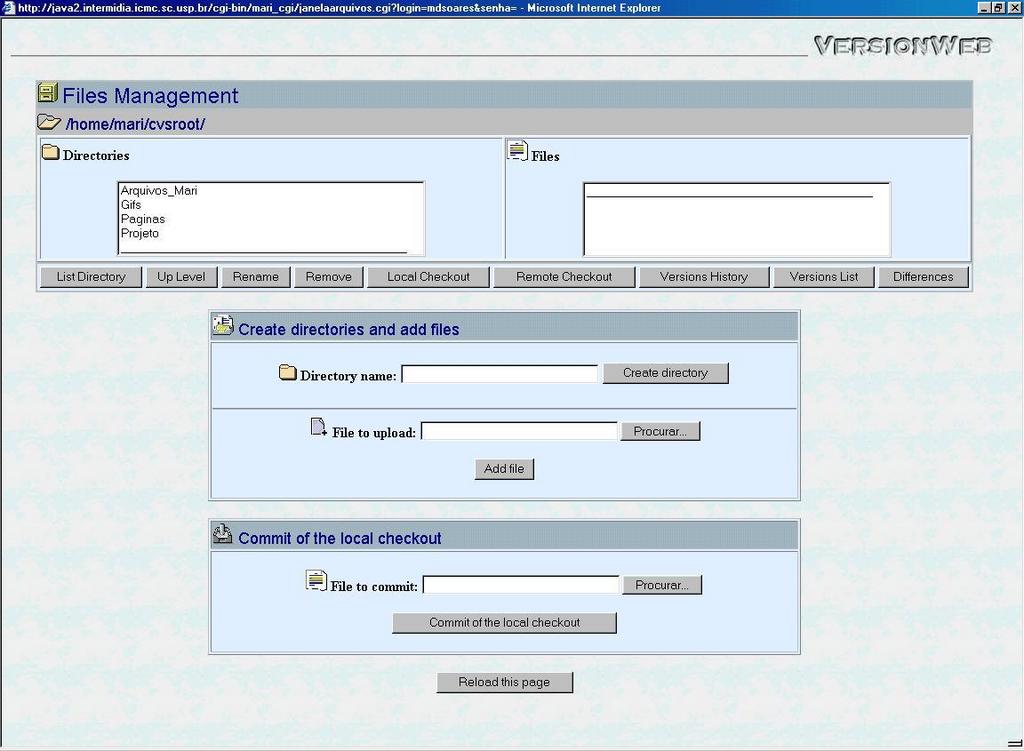Click the Files document icon

pos(517,152)
